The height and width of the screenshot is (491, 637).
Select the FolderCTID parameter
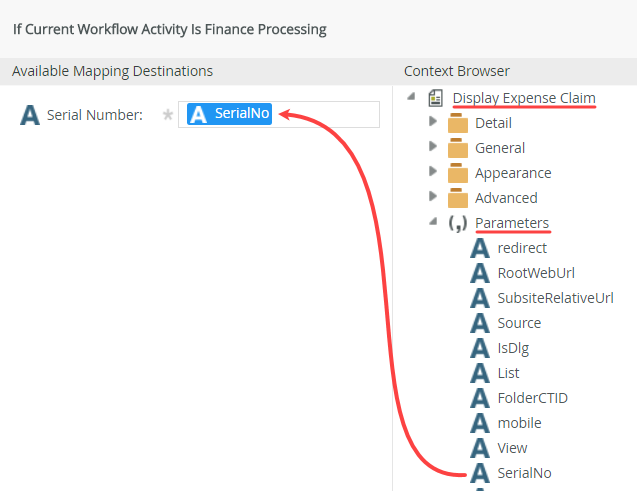coord(532,398)
